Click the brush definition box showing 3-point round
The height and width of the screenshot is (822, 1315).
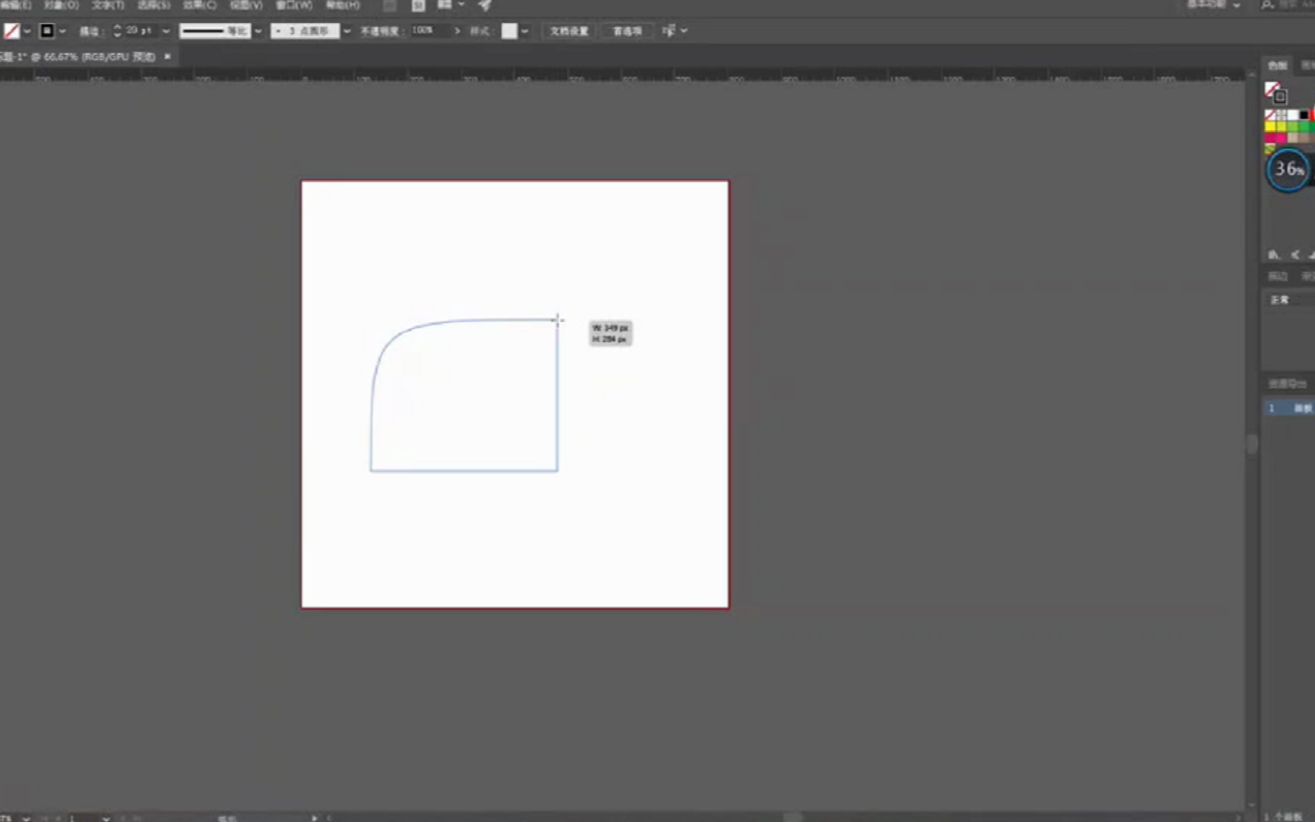305,31
